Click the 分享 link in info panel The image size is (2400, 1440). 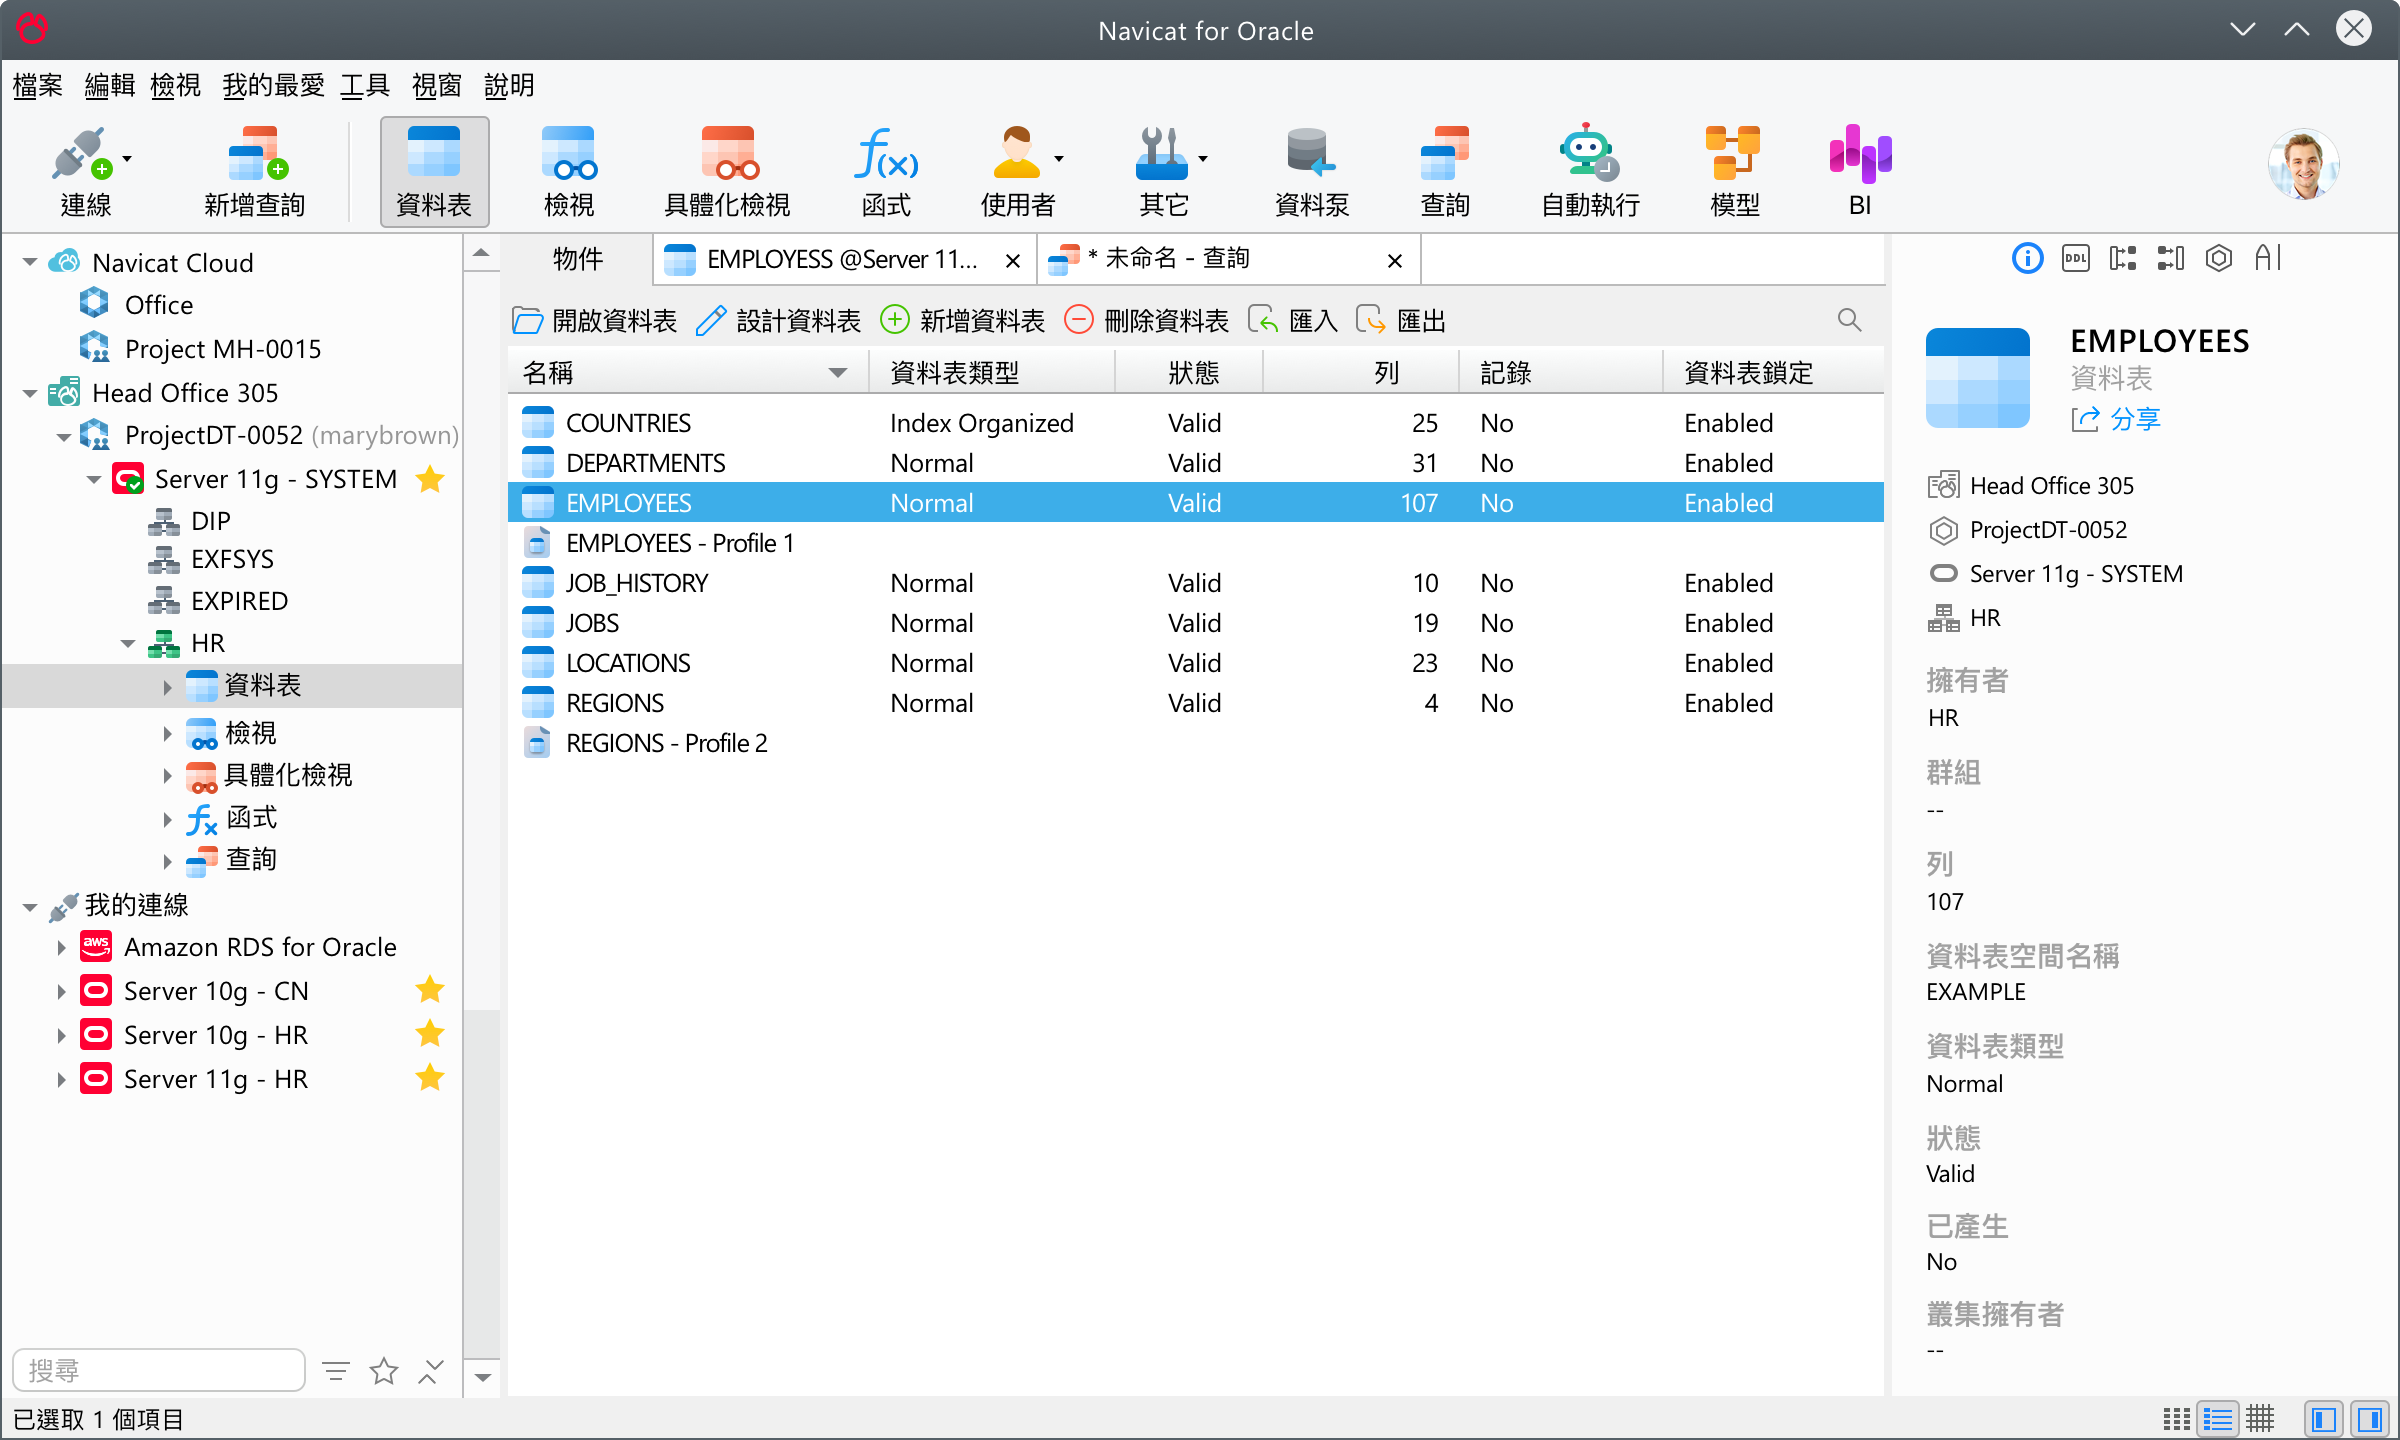2116,419
